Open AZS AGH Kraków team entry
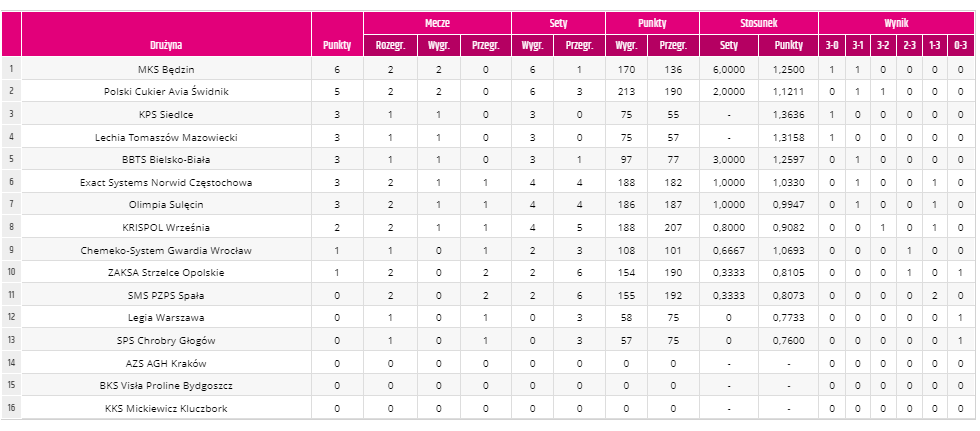The height and width of the screenshot is (431, 980). (x=166, y=363)
